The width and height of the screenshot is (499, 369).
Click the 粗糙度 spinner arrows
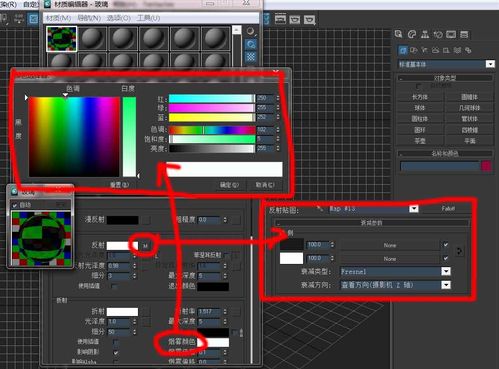[225, 220]
